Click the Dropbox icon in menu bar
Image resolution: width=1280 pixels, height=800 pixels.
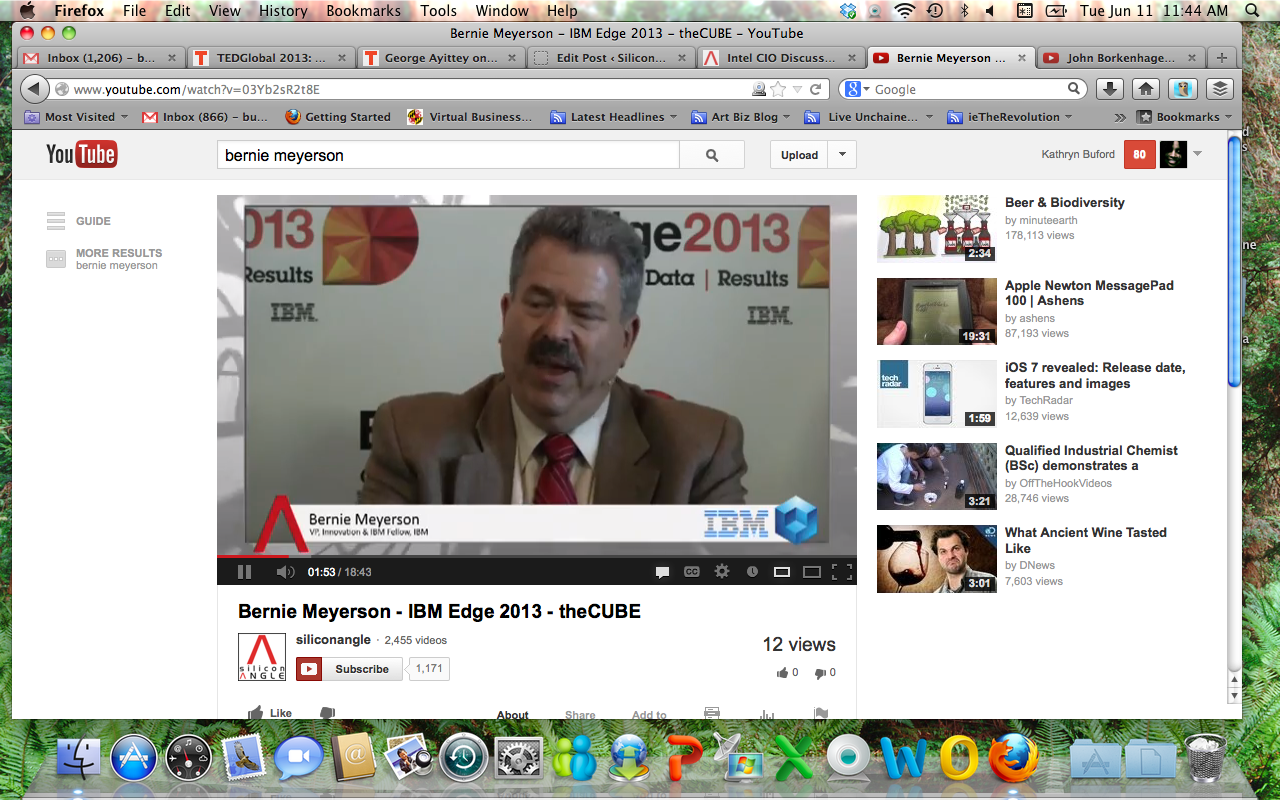pyautogui.click(x=848, y=11)
